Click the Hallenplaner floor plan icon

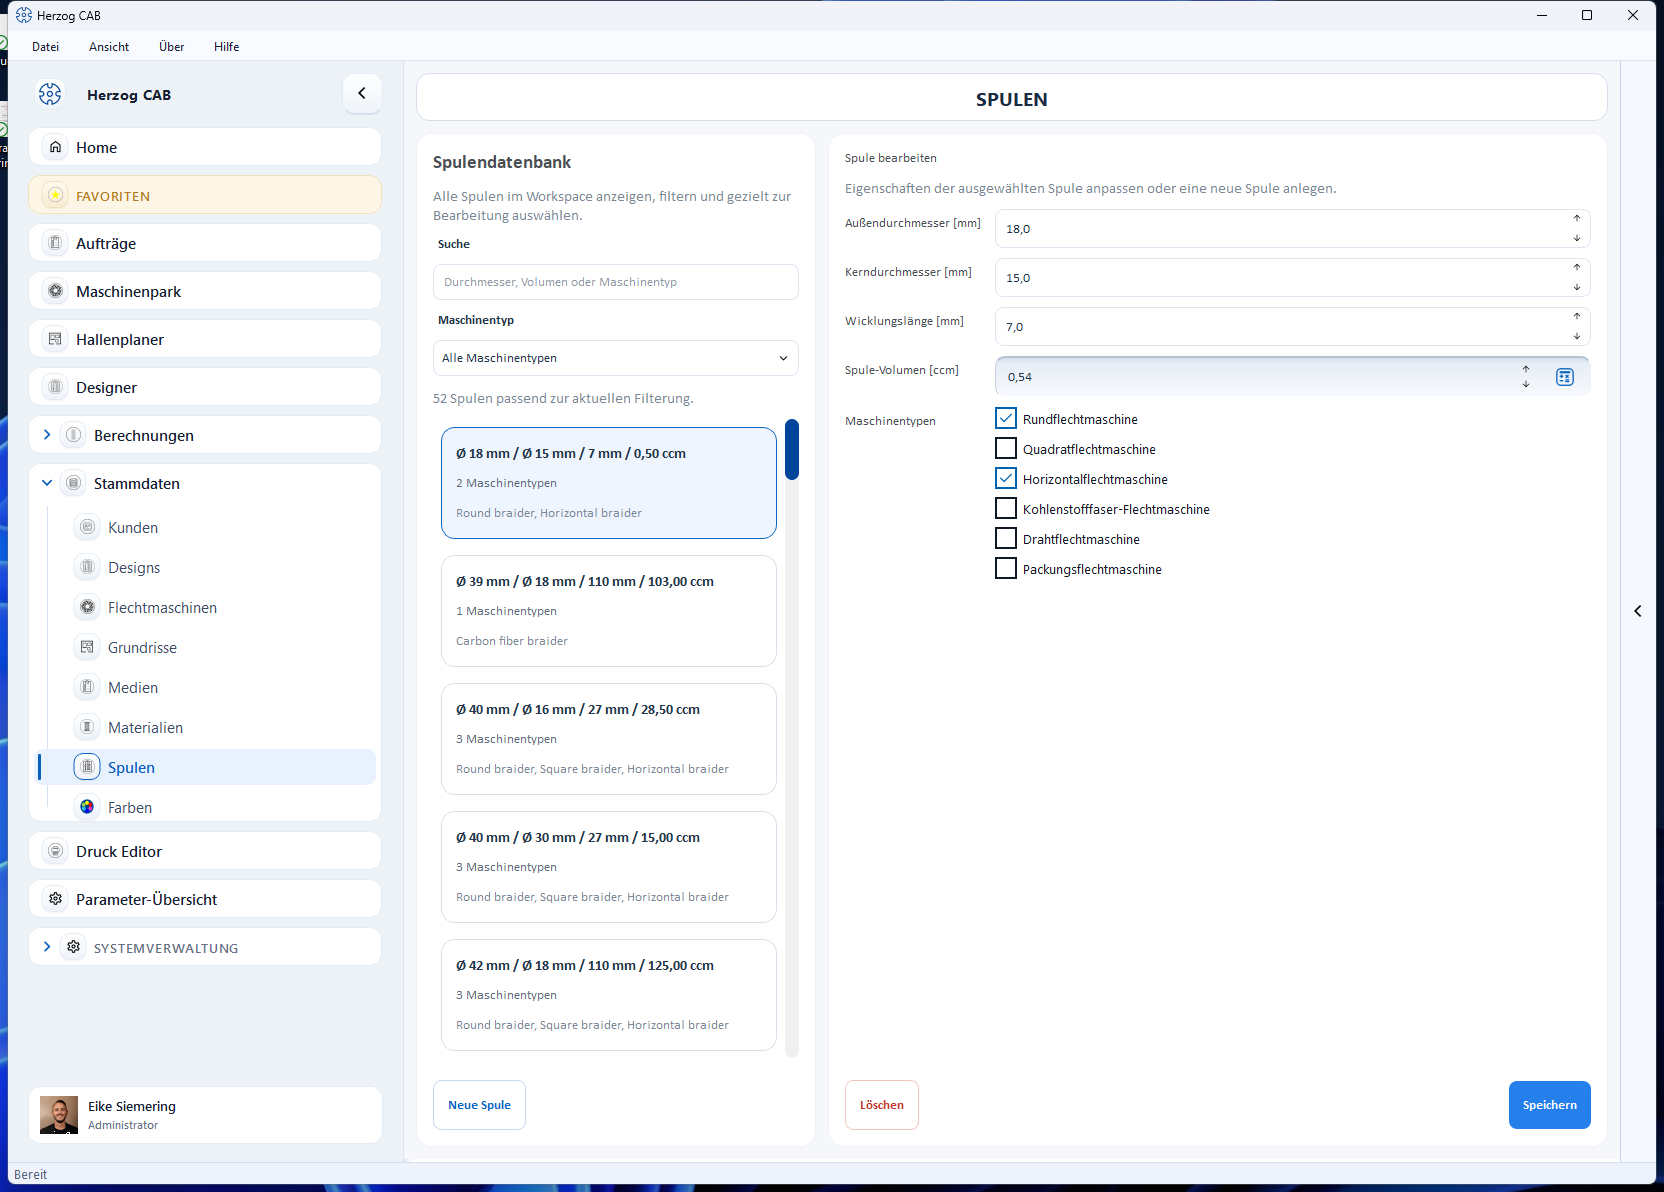tap(56, 339)
